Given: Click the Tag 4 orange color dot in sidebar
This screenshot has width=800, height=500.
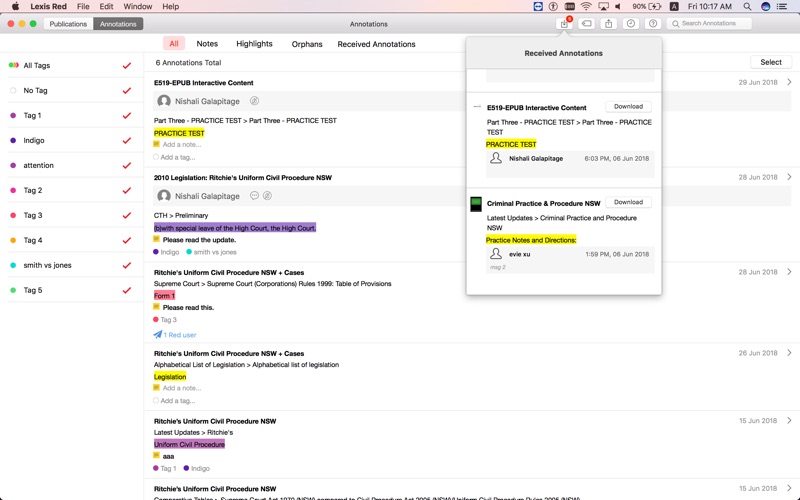Looking at the screenshot, I should coord(13,240).
